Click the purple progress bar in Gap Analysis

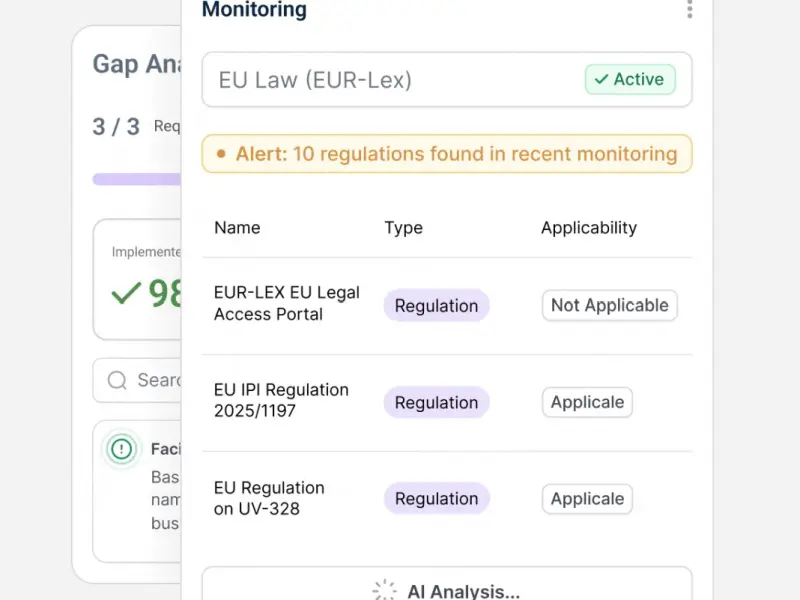tap(137, 179)
